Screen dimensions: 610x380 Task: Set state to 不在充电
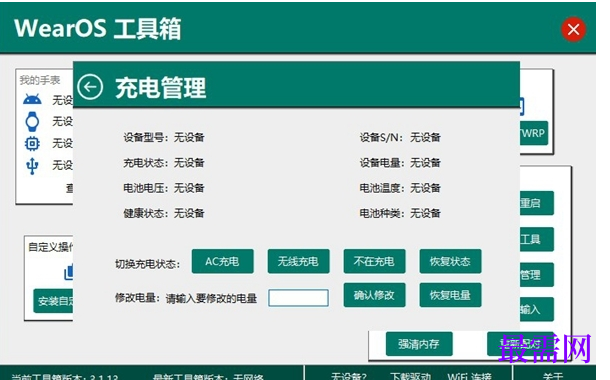click(374, 261)
